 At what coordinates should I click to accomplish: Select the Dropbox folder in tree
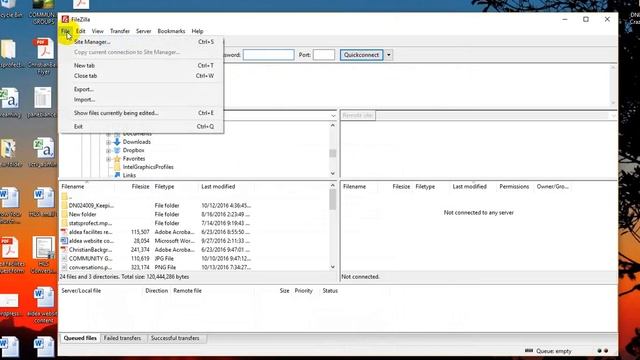click(133, 151)
